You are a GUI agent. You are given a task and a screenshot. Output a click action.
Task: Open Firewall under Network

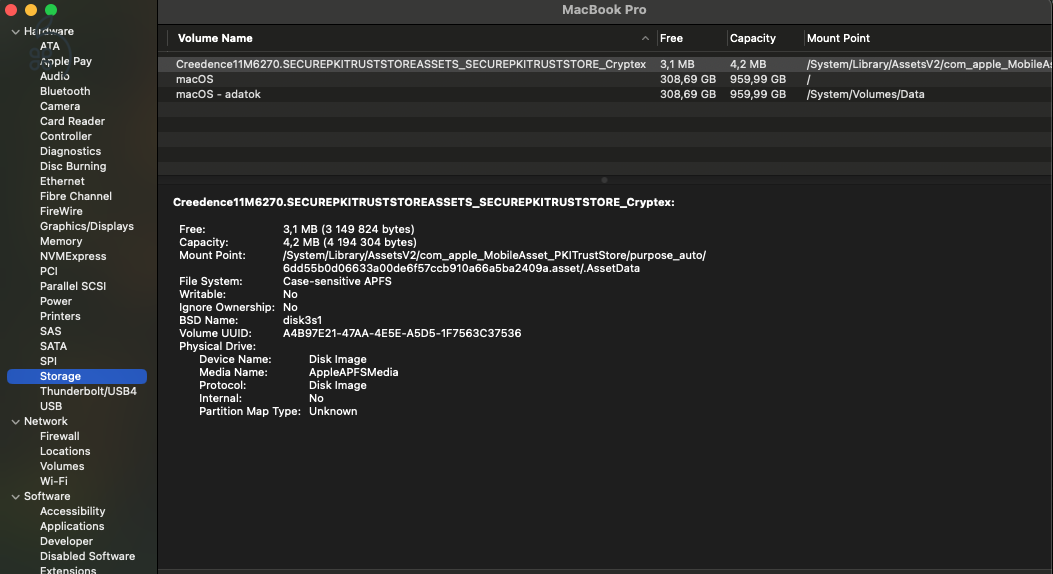coord(59,436)
